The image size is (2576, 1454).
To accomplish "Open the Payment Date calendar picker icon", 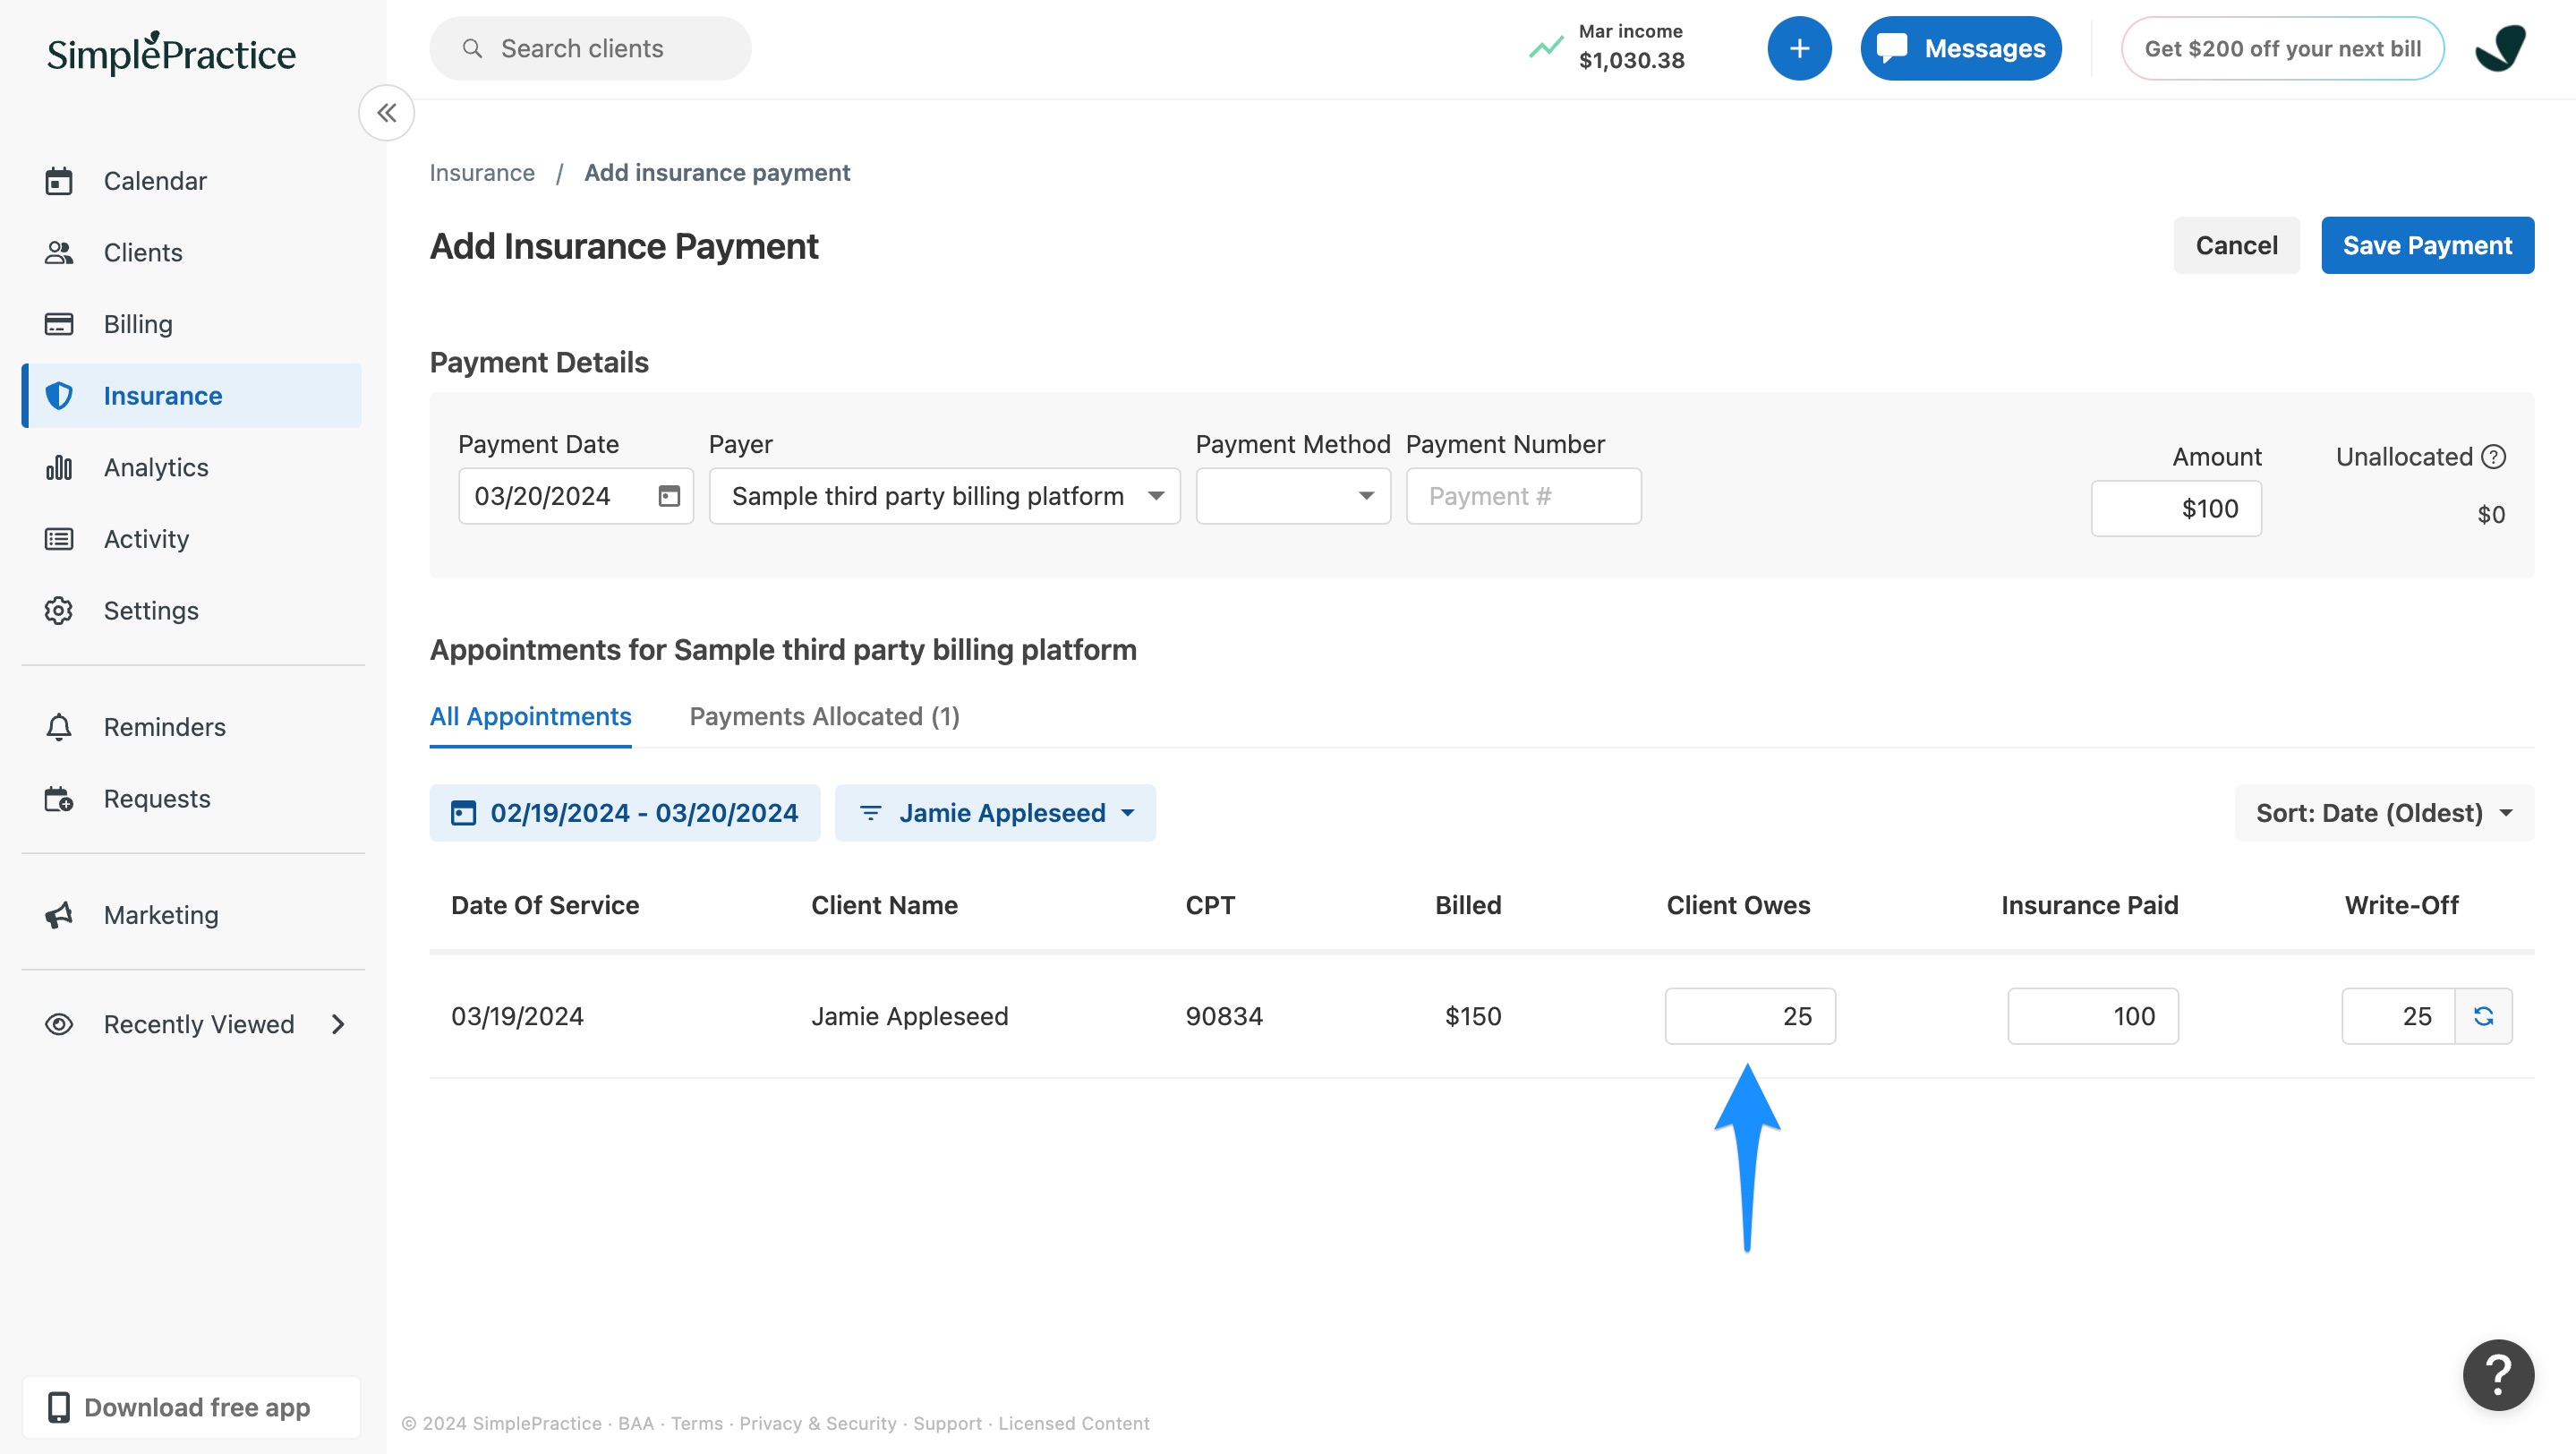I will point(669,496).
